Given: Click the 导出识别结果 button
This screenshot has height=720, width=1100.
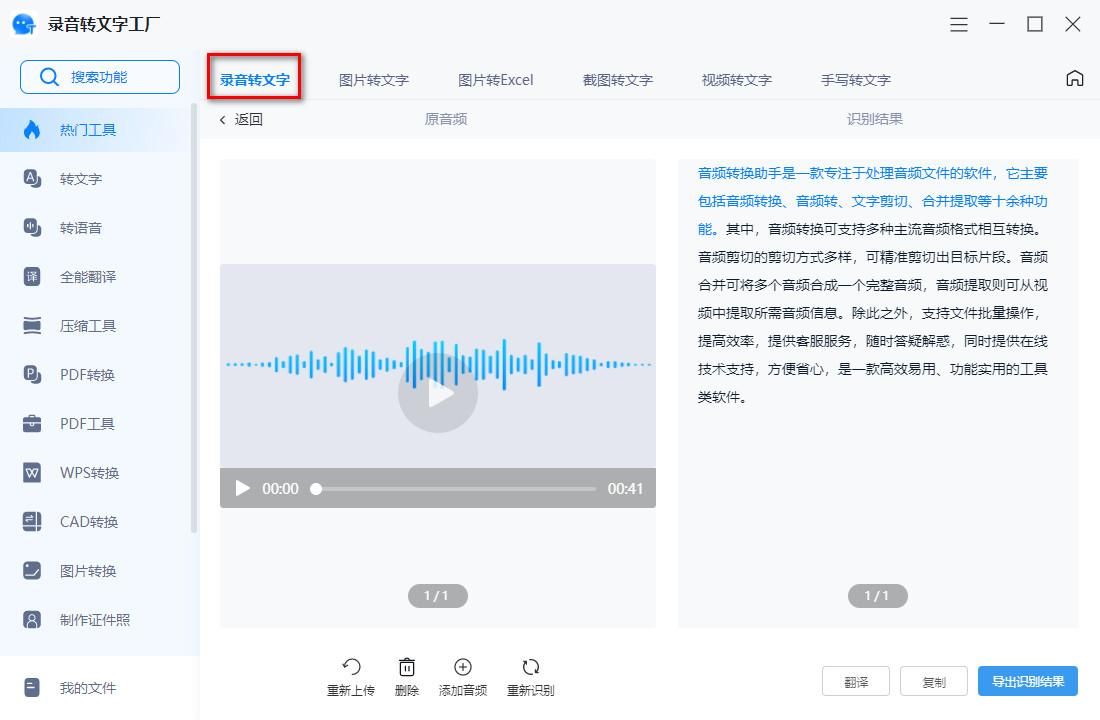Looking at the screenshot, I should [x=1028, y=681].
